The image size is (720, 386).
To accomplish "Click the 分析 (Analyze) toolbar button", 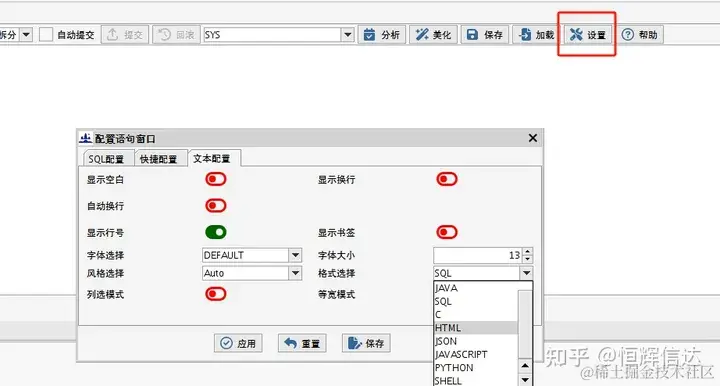I will (x=382, y=34).
